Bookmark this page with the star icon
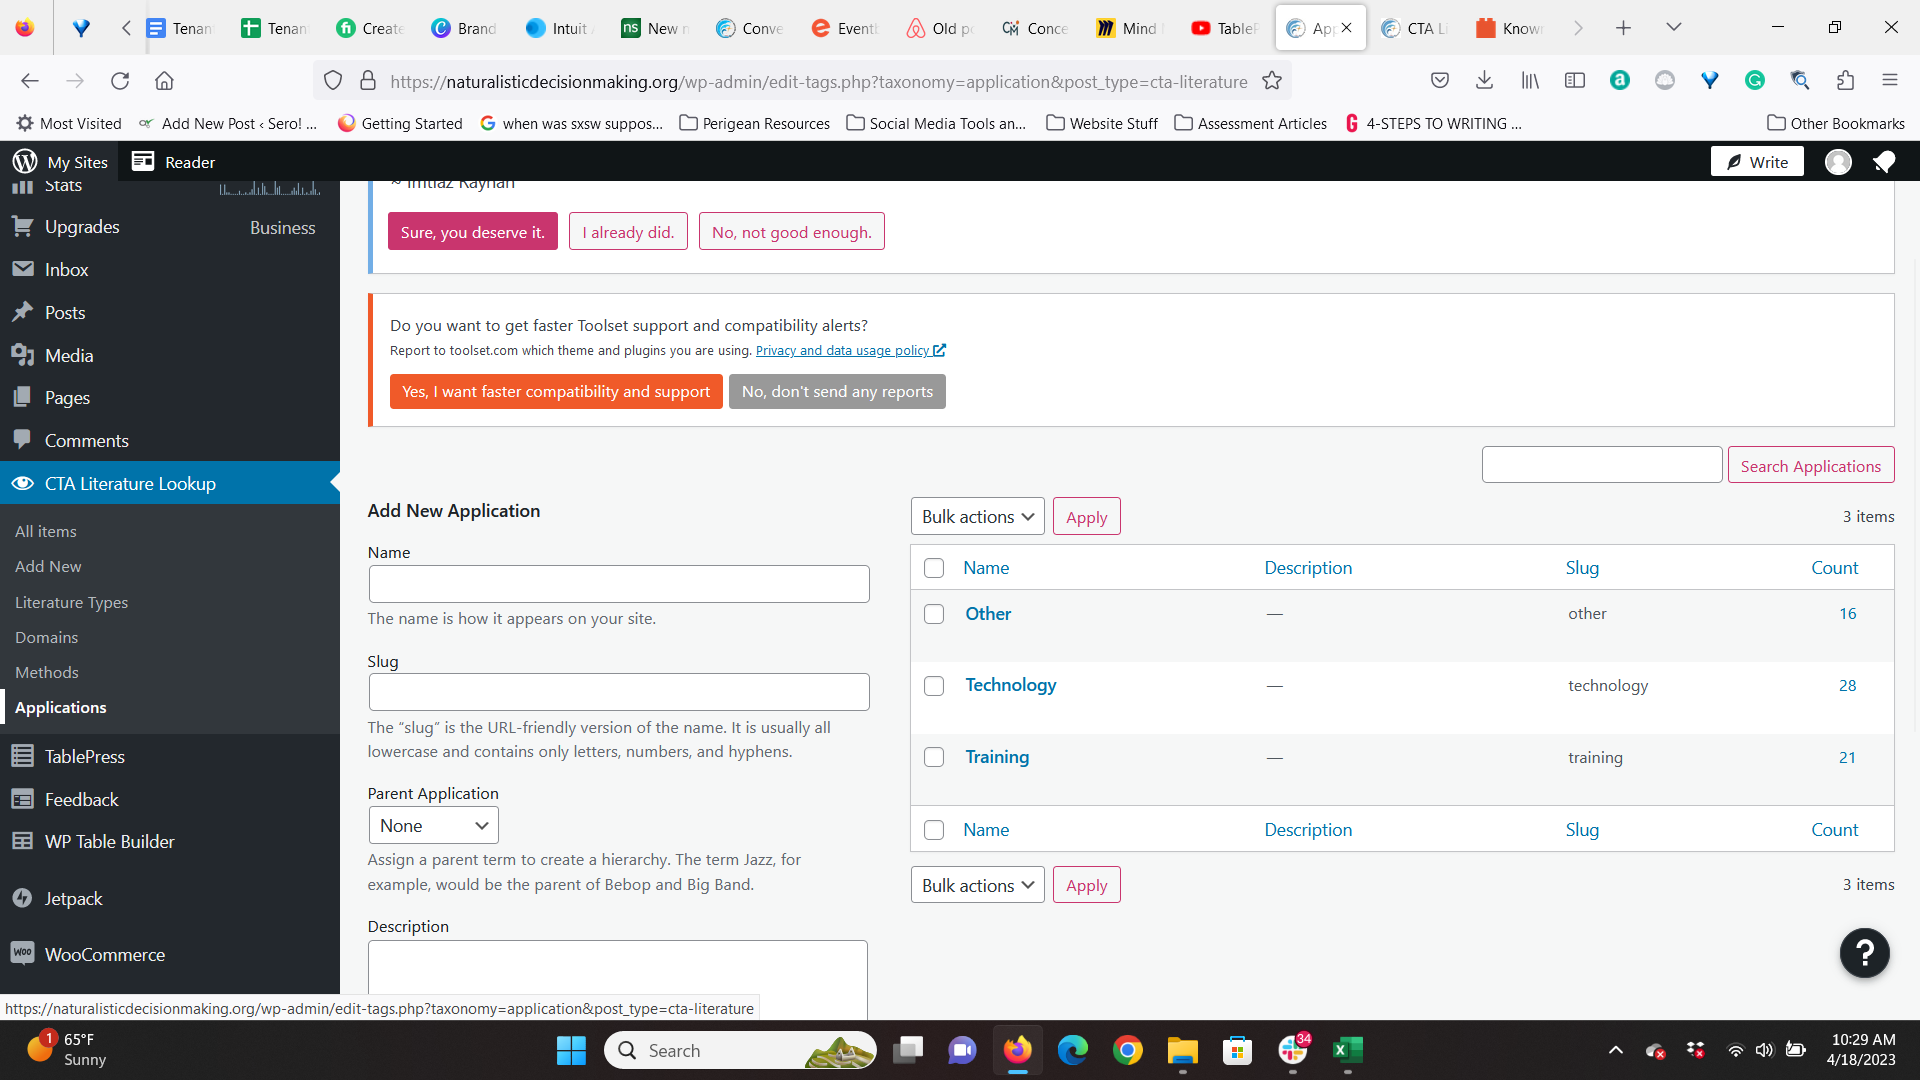The width and height of the screenshot is (1920, 1080). (1272, 81)
